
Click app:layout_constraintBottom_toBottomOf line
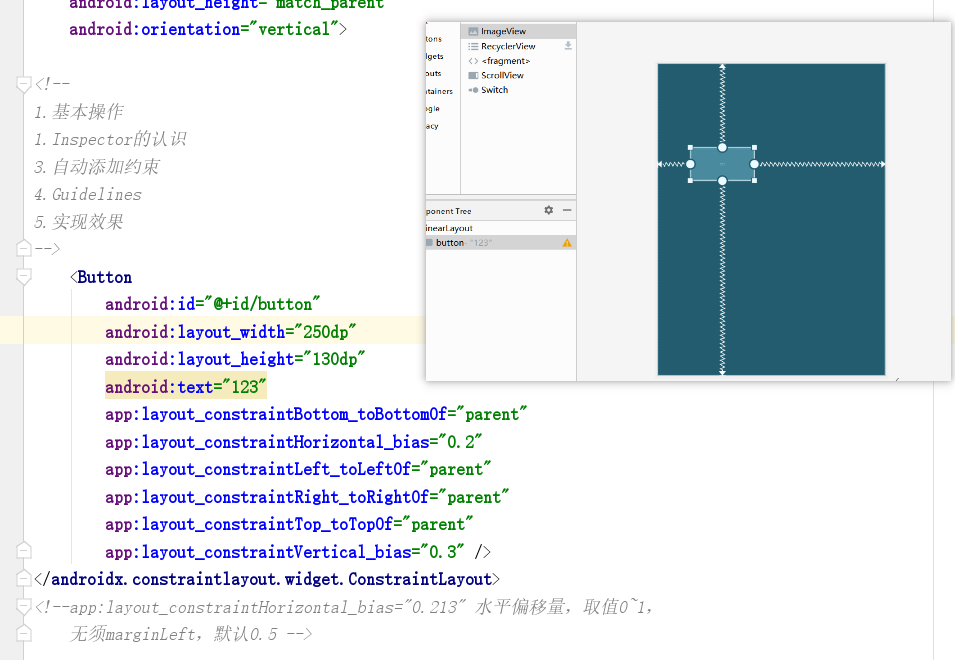click(x=315, y=414)
